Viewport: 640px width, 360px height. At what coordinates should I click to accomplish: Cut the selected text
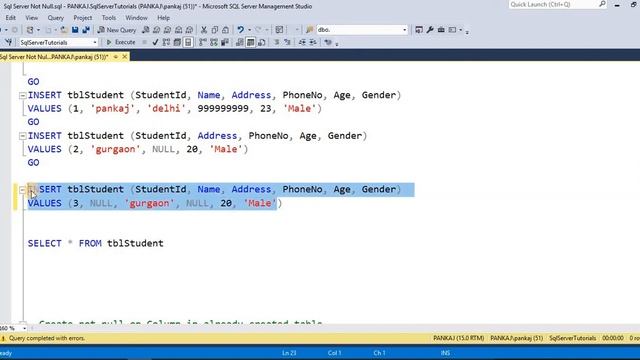(204, 30)
